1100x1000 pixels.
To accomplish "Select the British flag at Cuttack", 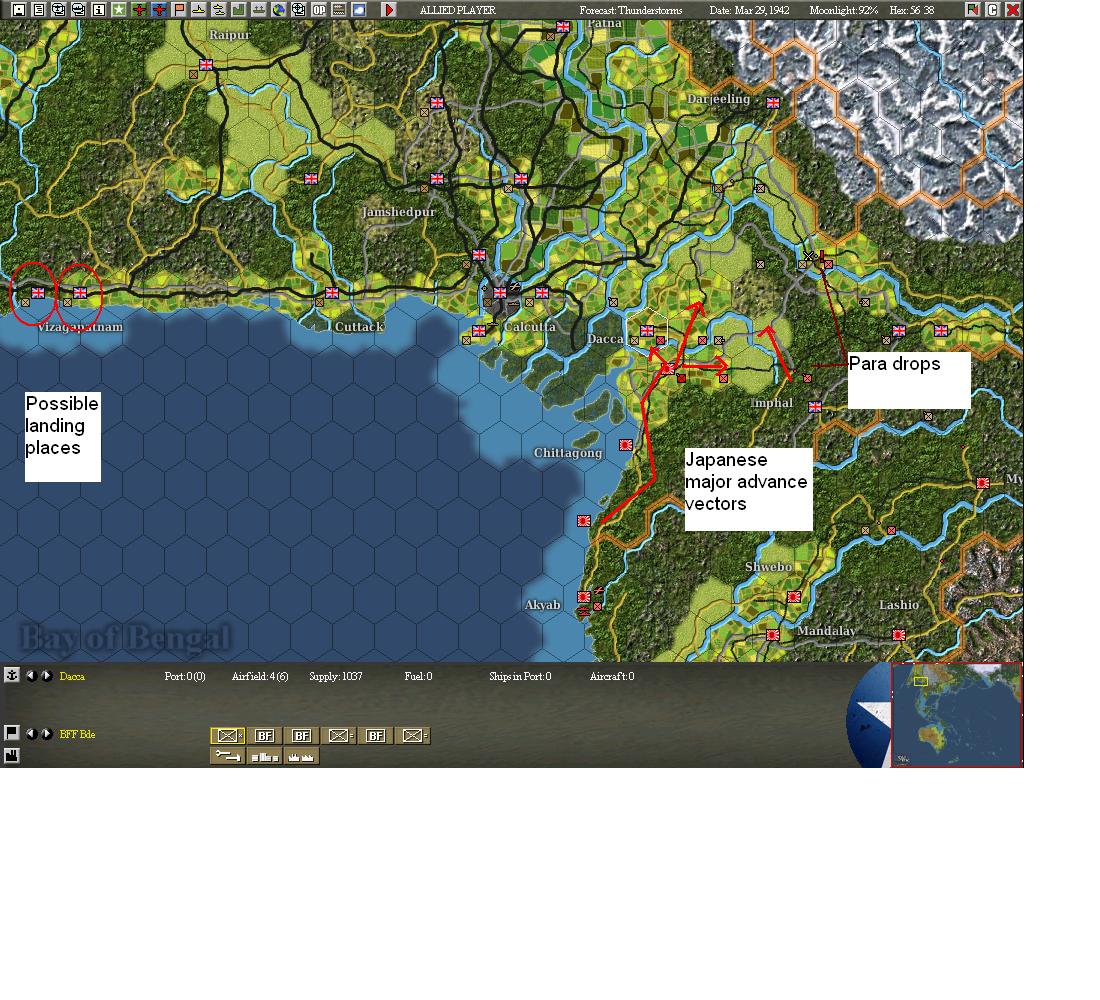I will pos(332,293).
